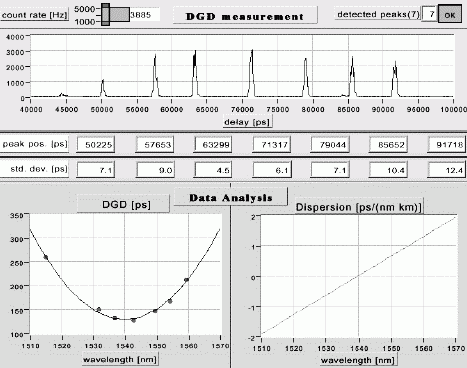467x368 pixels.
Task: Click the detected peaks count field showing 7
Action: pyautogui.click(x=430, y=14)
